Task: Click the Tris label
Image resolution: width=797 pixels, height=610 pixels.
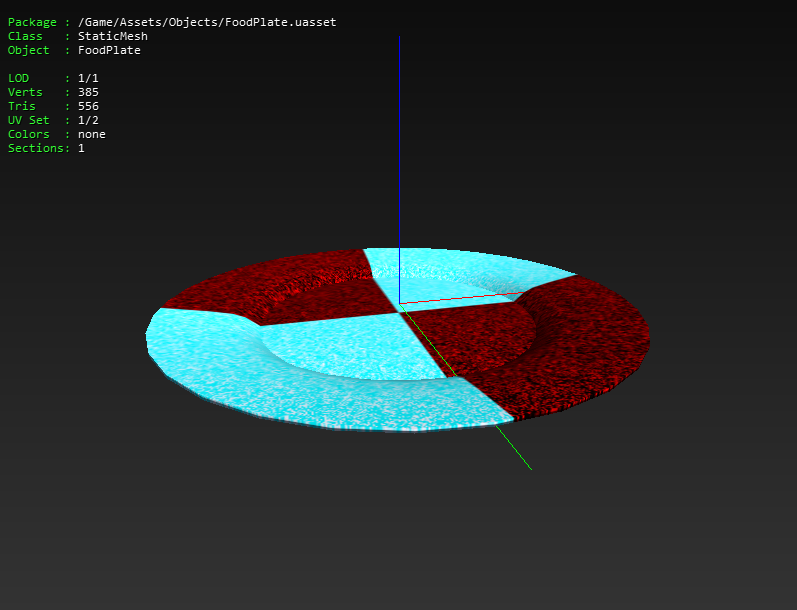Action: tap(21, 106)
